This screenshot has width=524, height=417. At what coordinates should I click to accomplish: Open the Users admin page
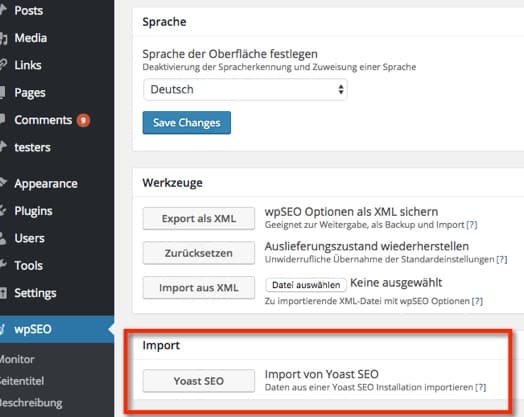point(29,238)
